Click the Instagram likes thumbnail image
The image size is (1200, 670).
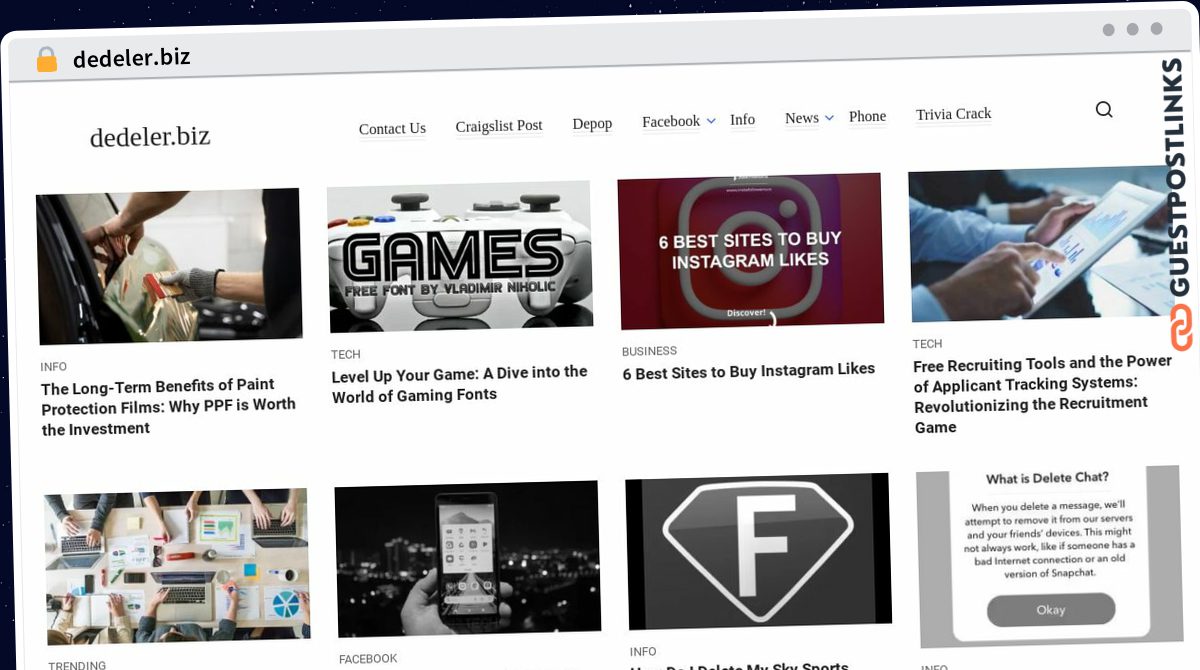pos(750,251)
